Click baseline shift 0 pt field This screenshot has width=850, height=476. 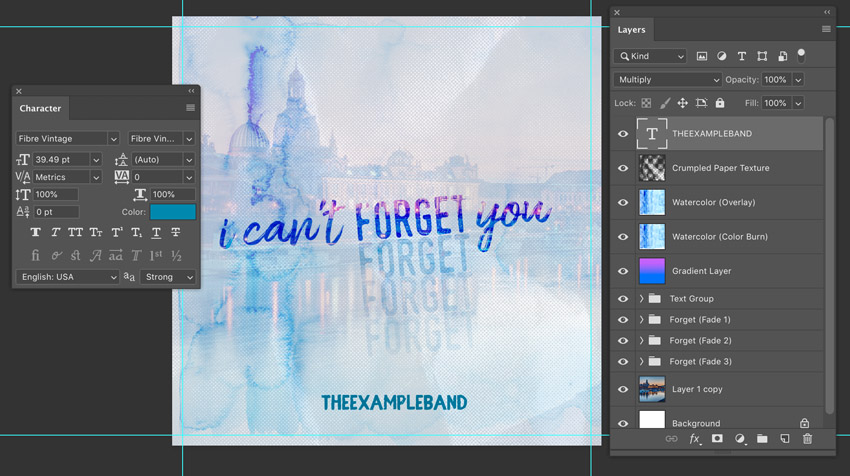56,212
